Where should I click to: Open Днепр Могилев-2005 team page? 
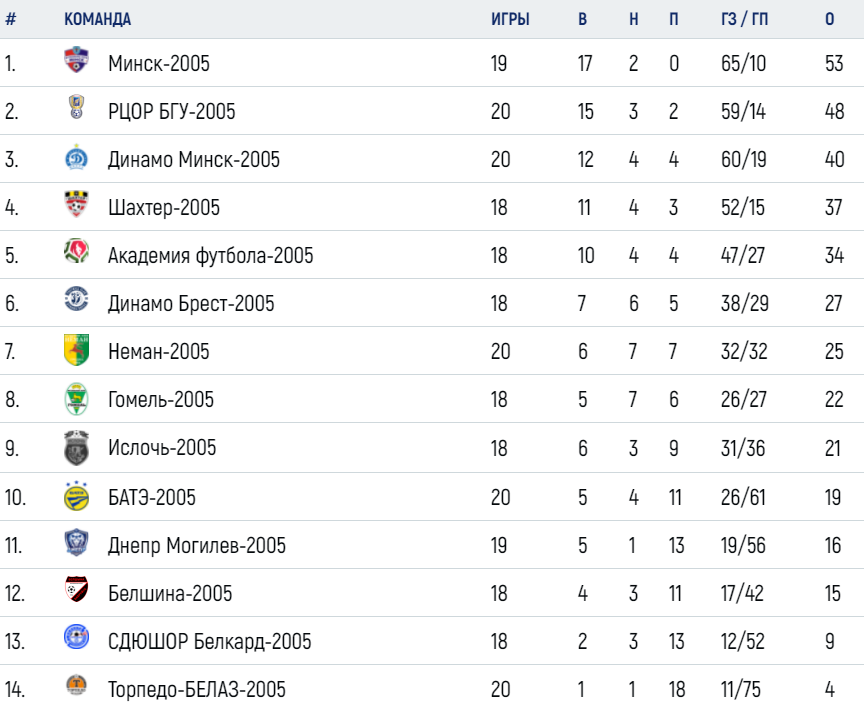pos(197,545)
